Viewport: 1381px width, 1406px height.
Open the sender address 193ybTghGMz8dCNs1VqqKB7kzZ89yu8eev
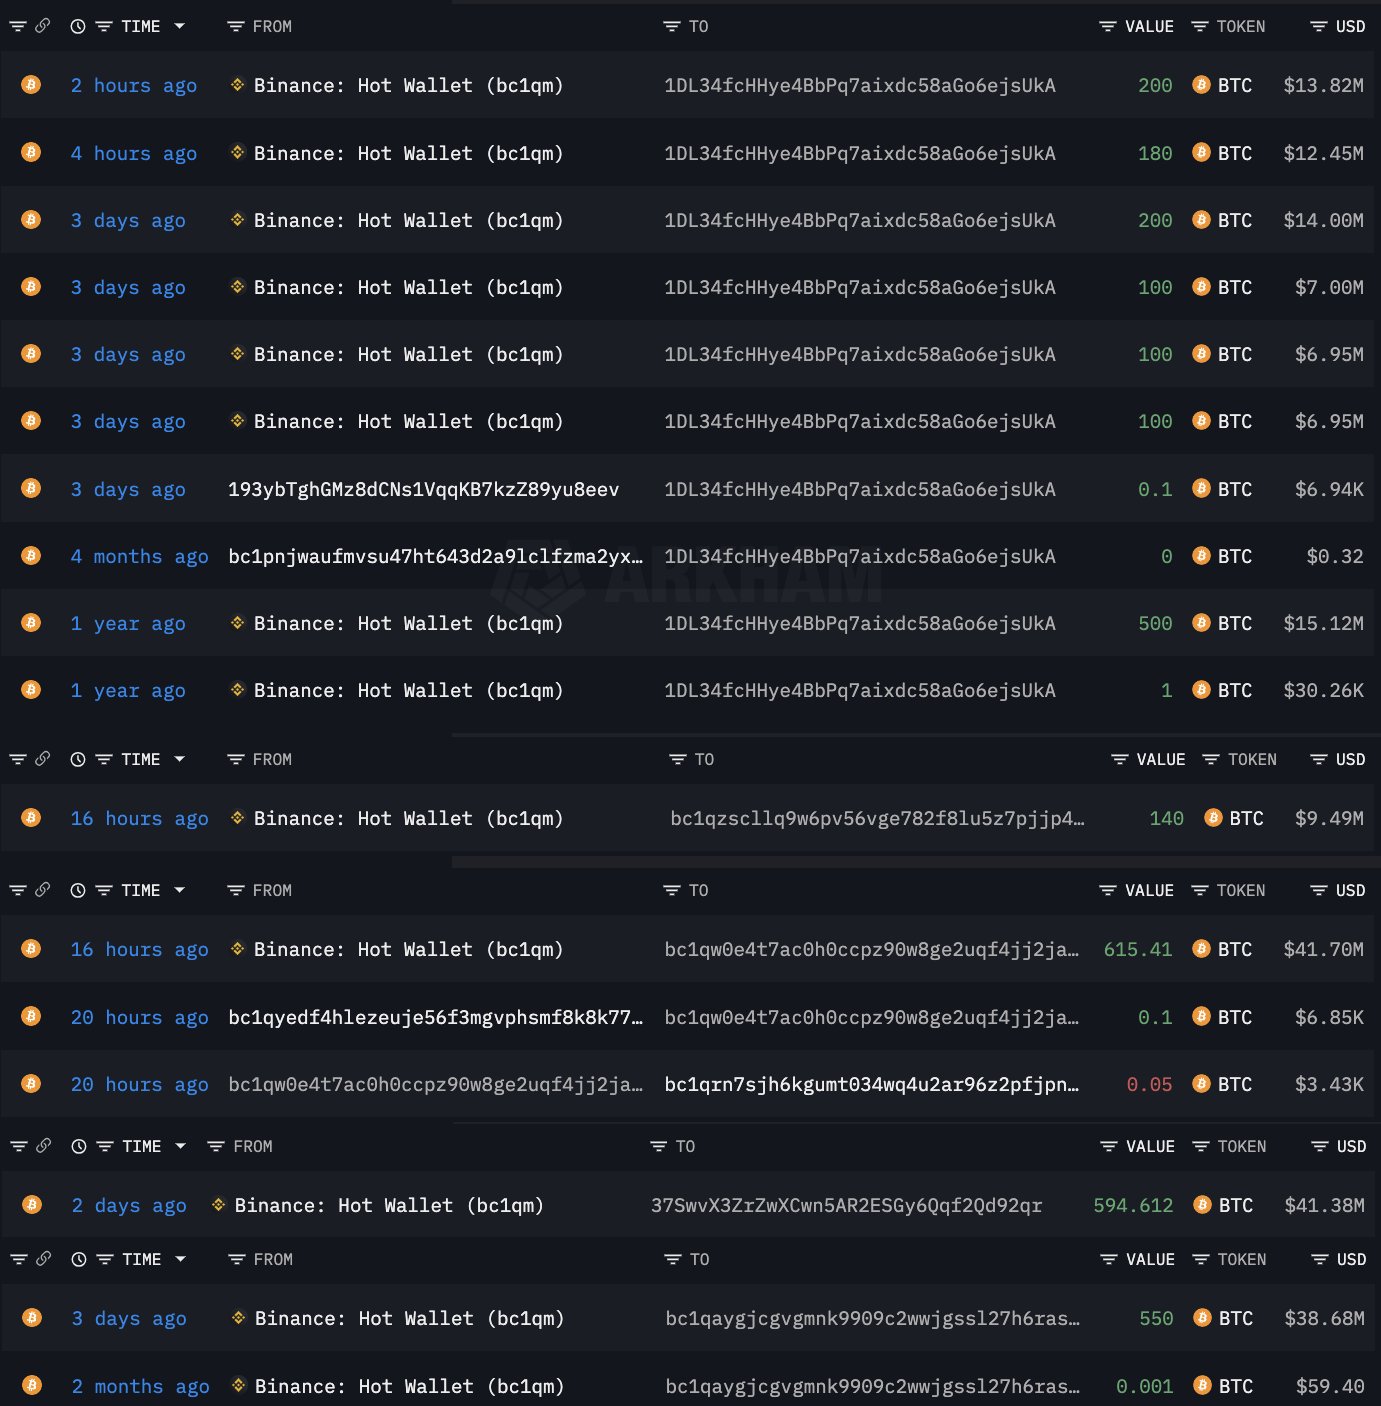(423, 489)
